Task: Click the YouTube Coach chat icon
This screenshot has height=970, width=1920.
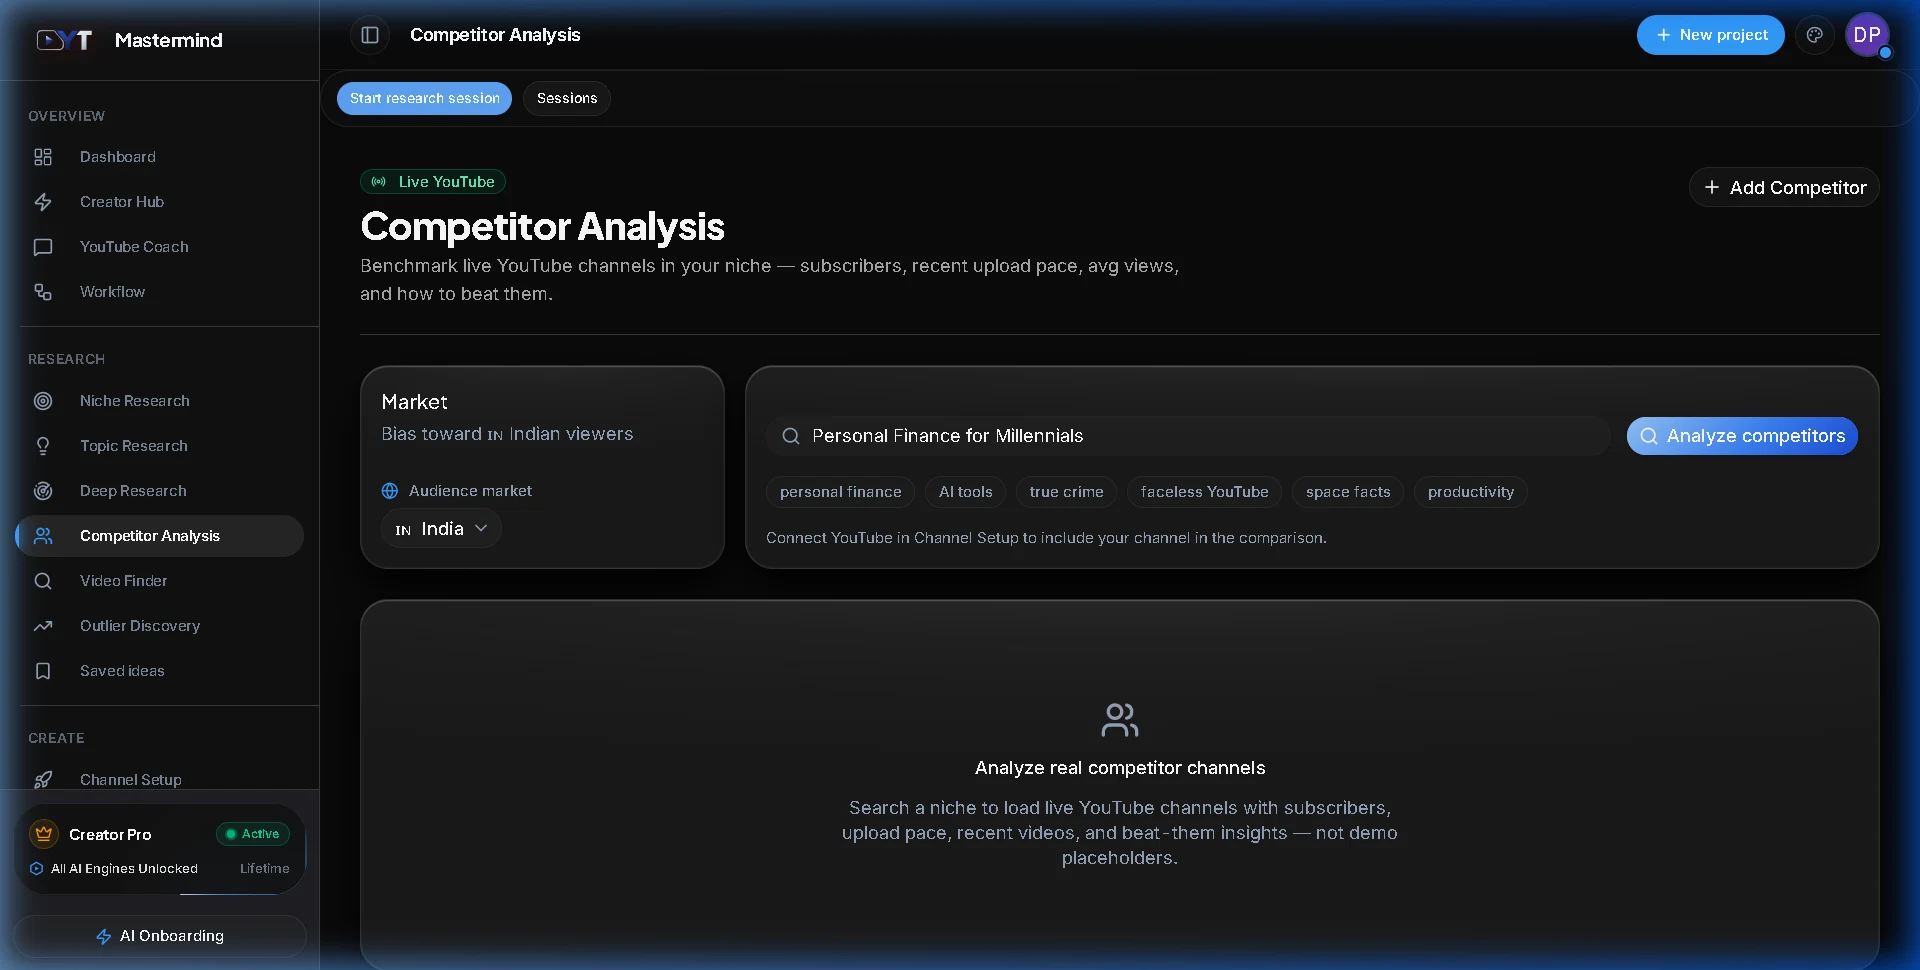Action: point(43,247)
